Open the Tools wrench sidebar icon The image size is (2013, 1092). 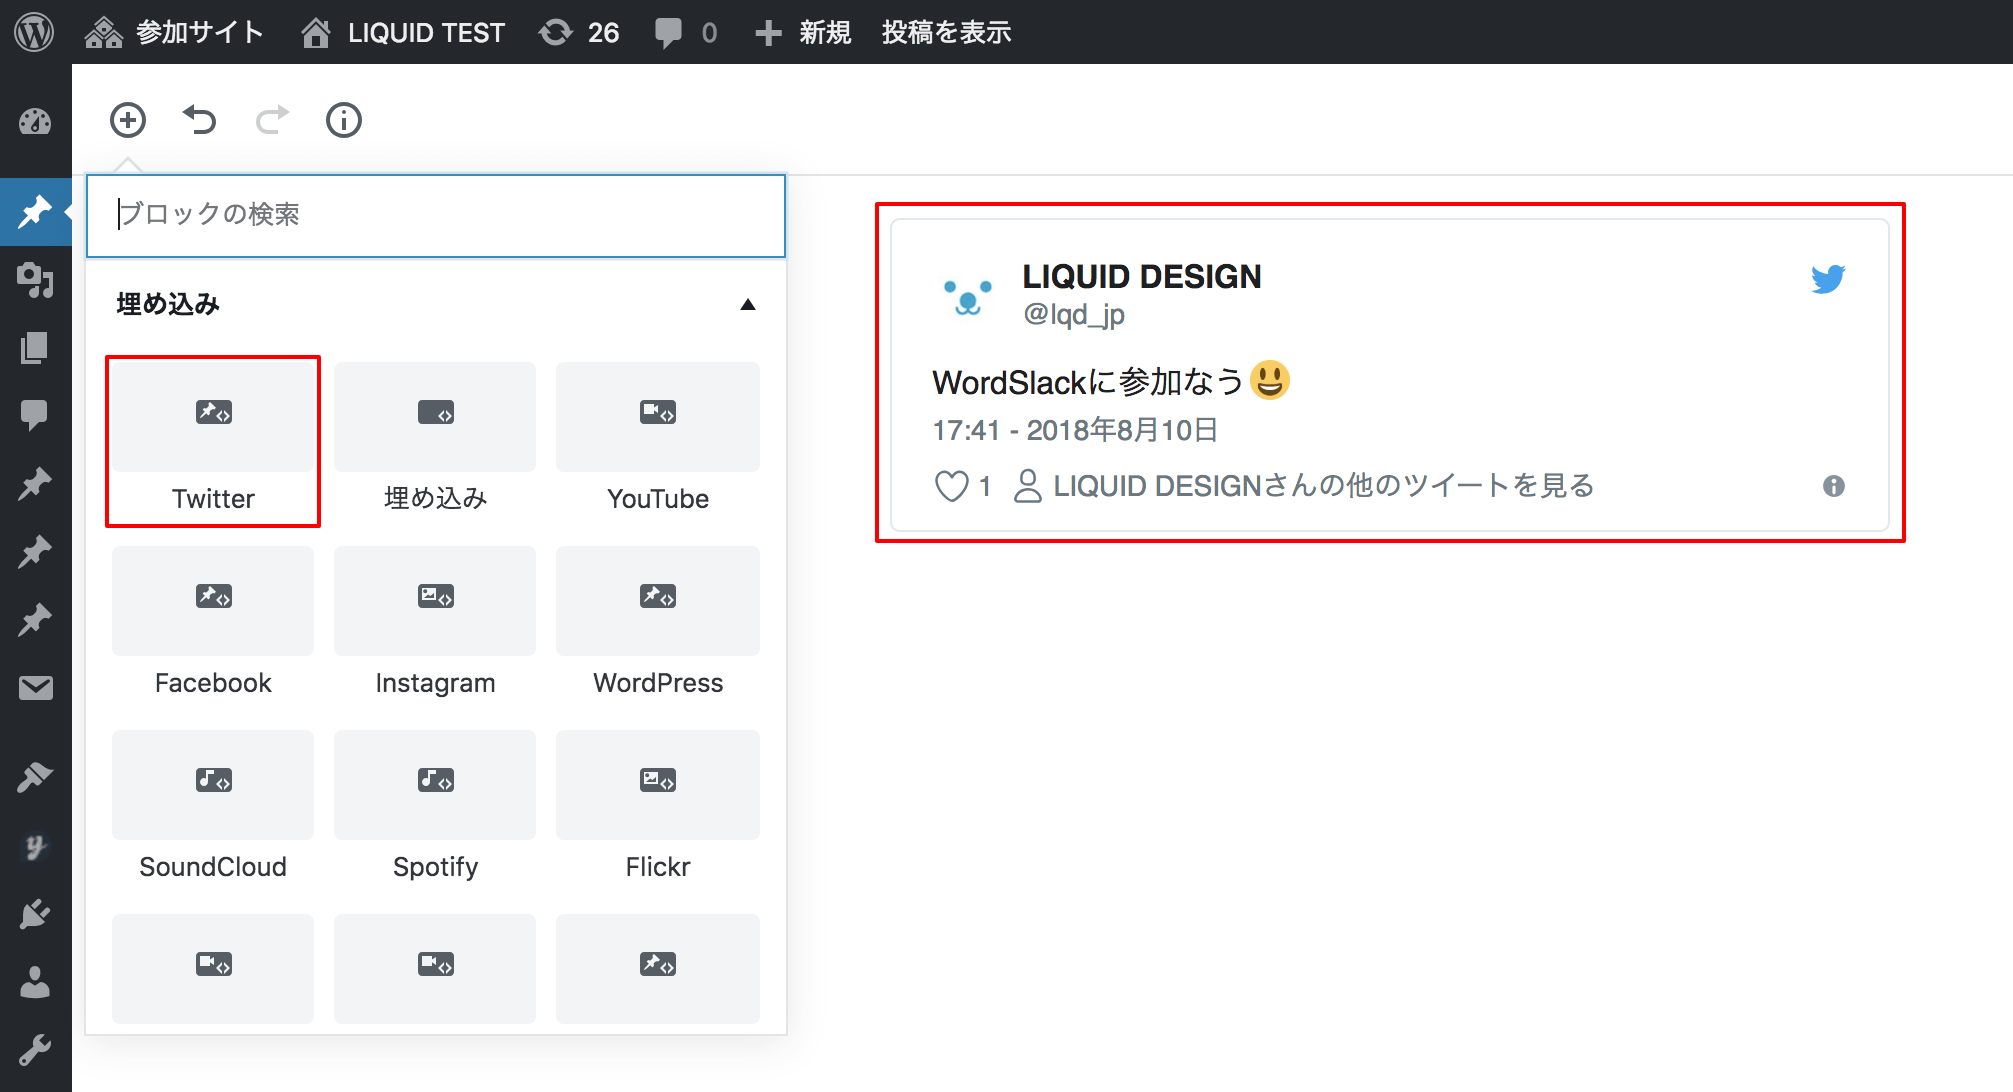tap(35, 1050)
